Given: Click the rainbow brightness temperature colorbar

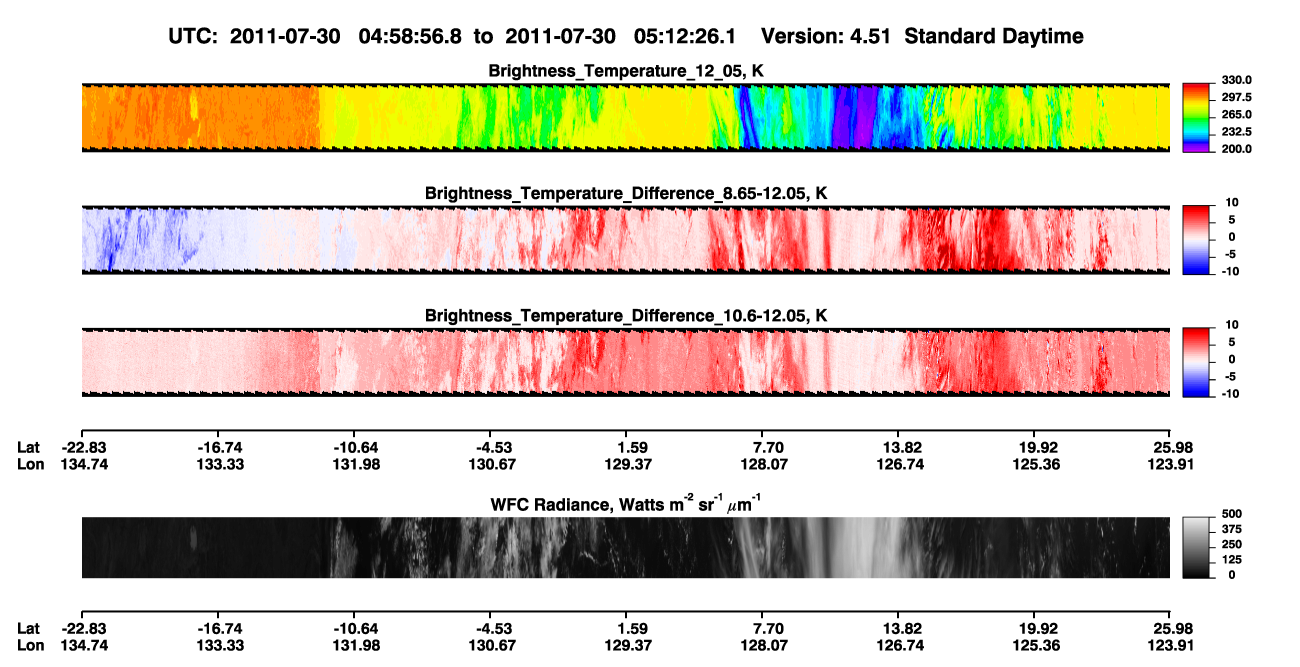Looking at the screenshot, I should click(1196, 117).
